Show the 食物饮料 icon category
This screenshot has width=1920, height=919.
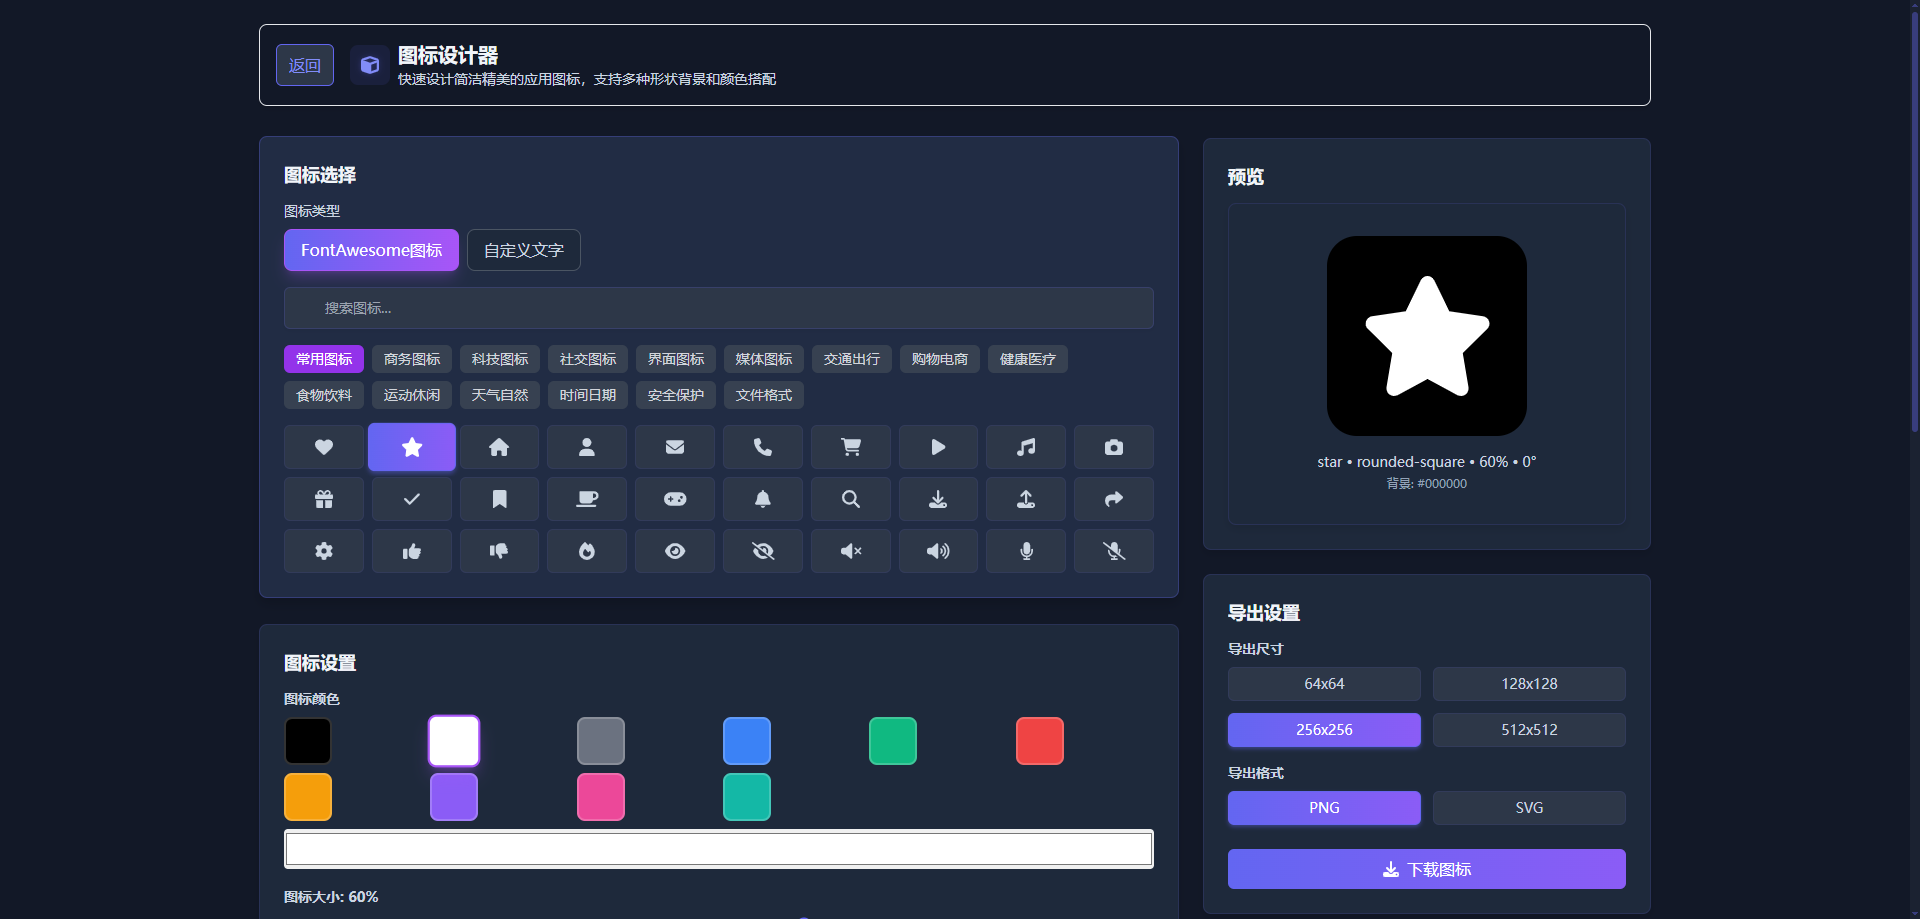pyautogui.click(x=324, y=395)
